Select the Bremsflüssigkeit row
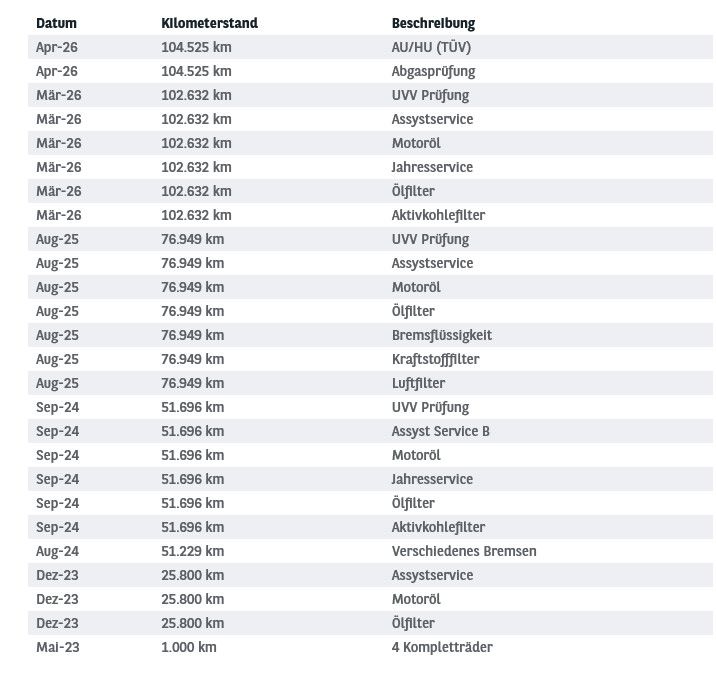This screenshot has height=673, width=716. 370,335
